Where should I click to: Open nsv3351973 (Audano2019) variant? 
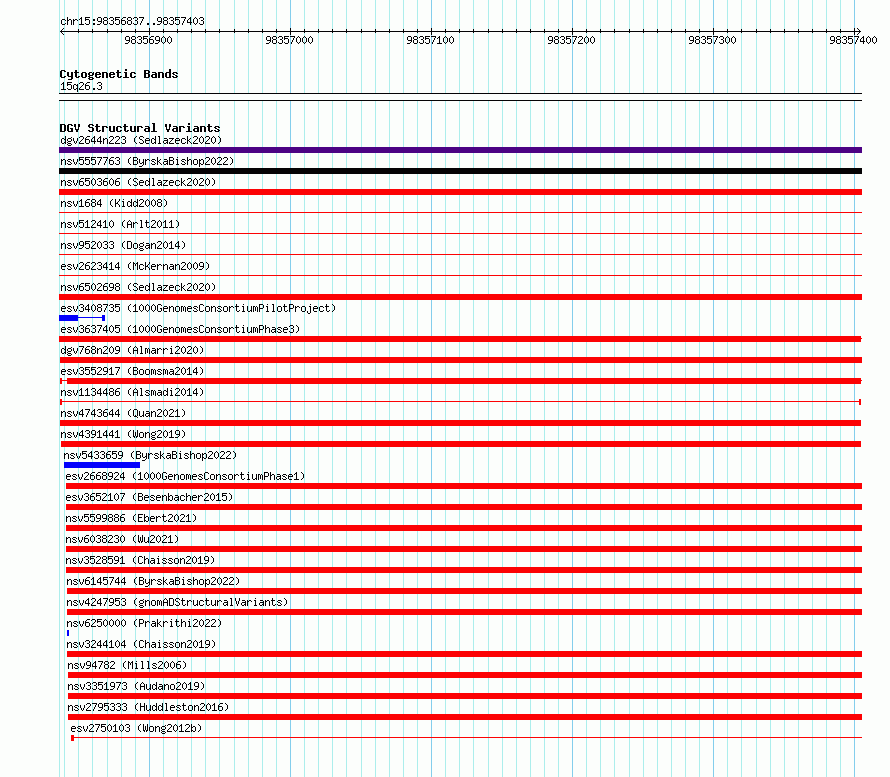[136, 686]
